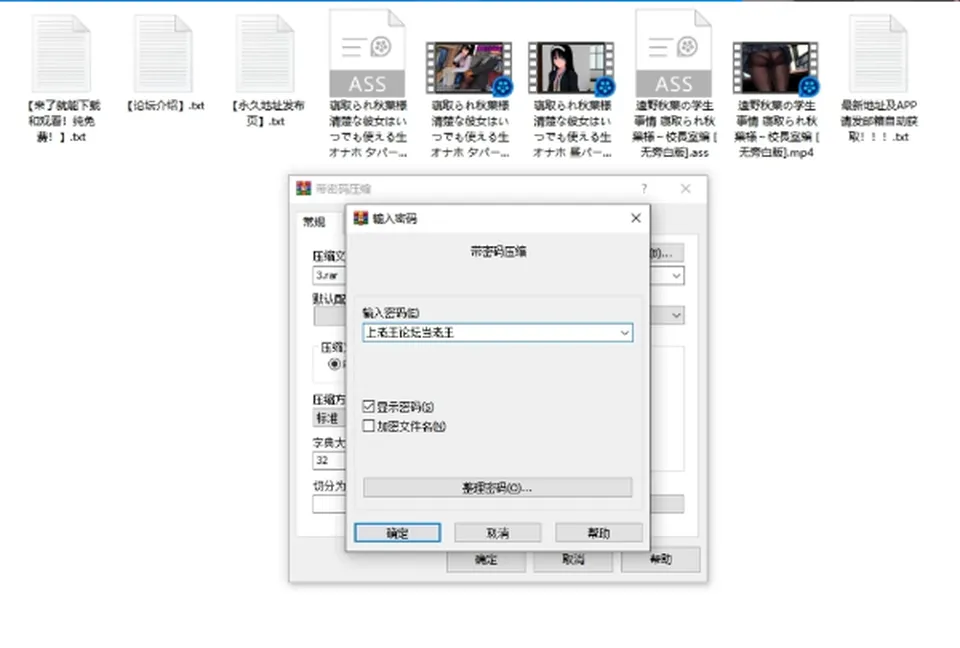The image size is (960, 648).
Task: Click the ? help icon in 带密码压缩 title bar
Action: click(644, 189)
